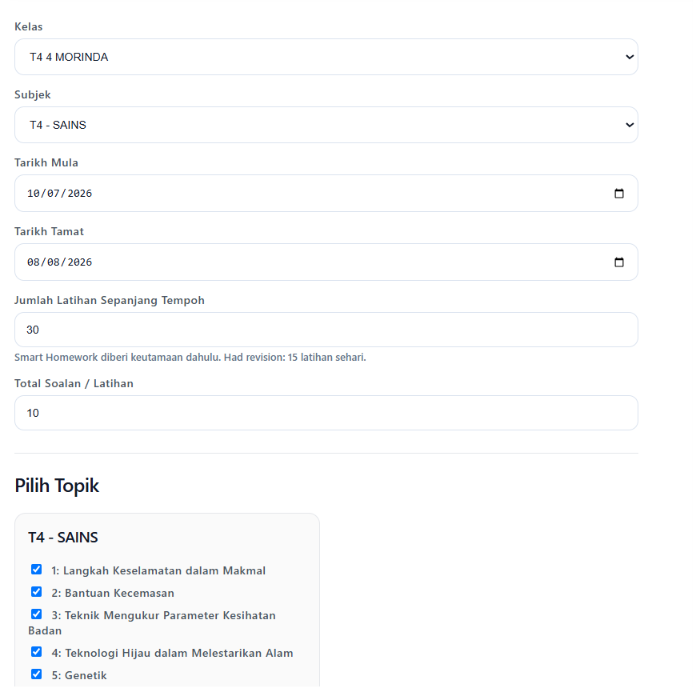Screen dimensions: 693x687
Task: Click the Tarikh Tamat date text 08/08/2026
Action: [60, 263]
